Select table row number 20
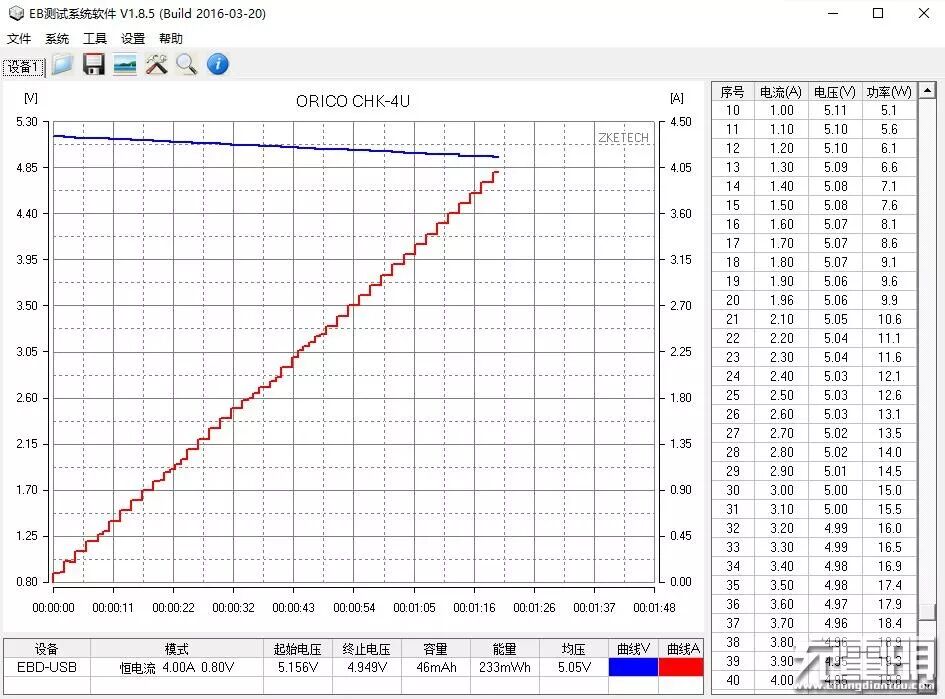Image resolution: width=945 pixels, height=699 pixels. click(814, 300)
